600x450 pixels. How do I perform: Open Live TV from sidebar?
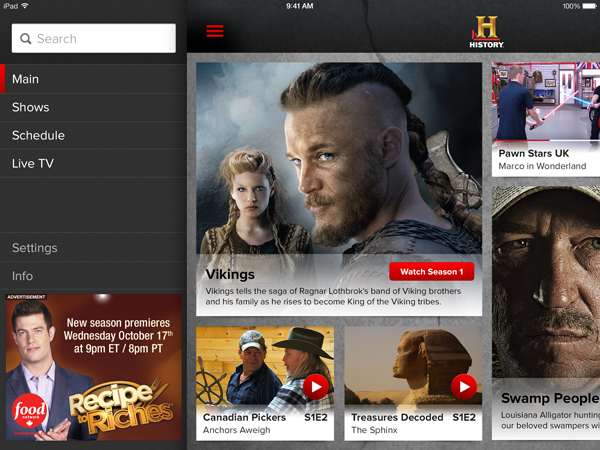pos(93,163)
